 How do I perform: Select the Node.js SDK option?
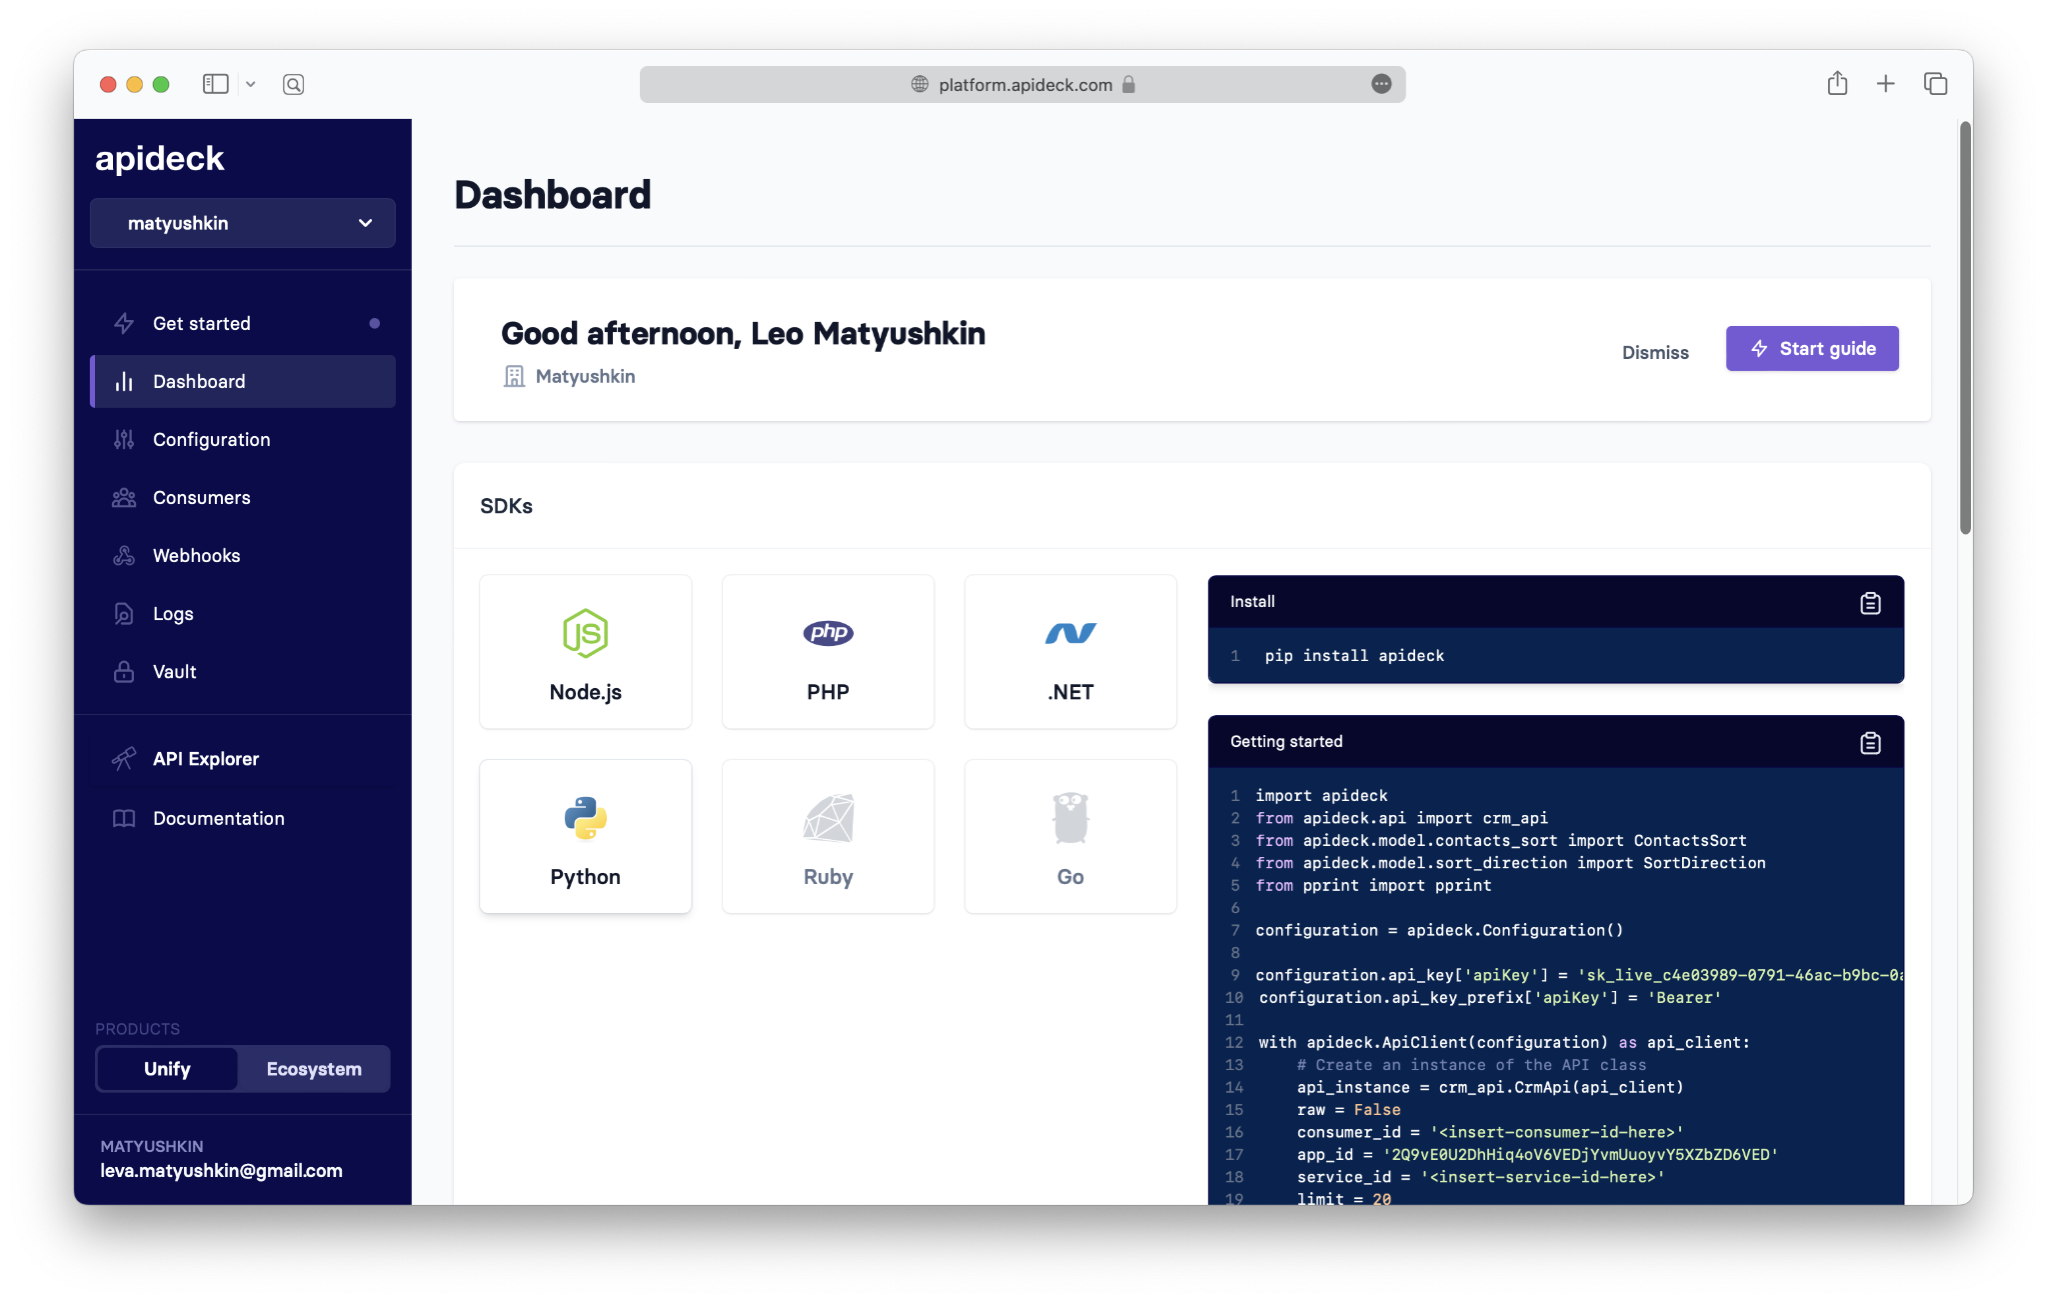pyautogui.click(x=585, y=650)
